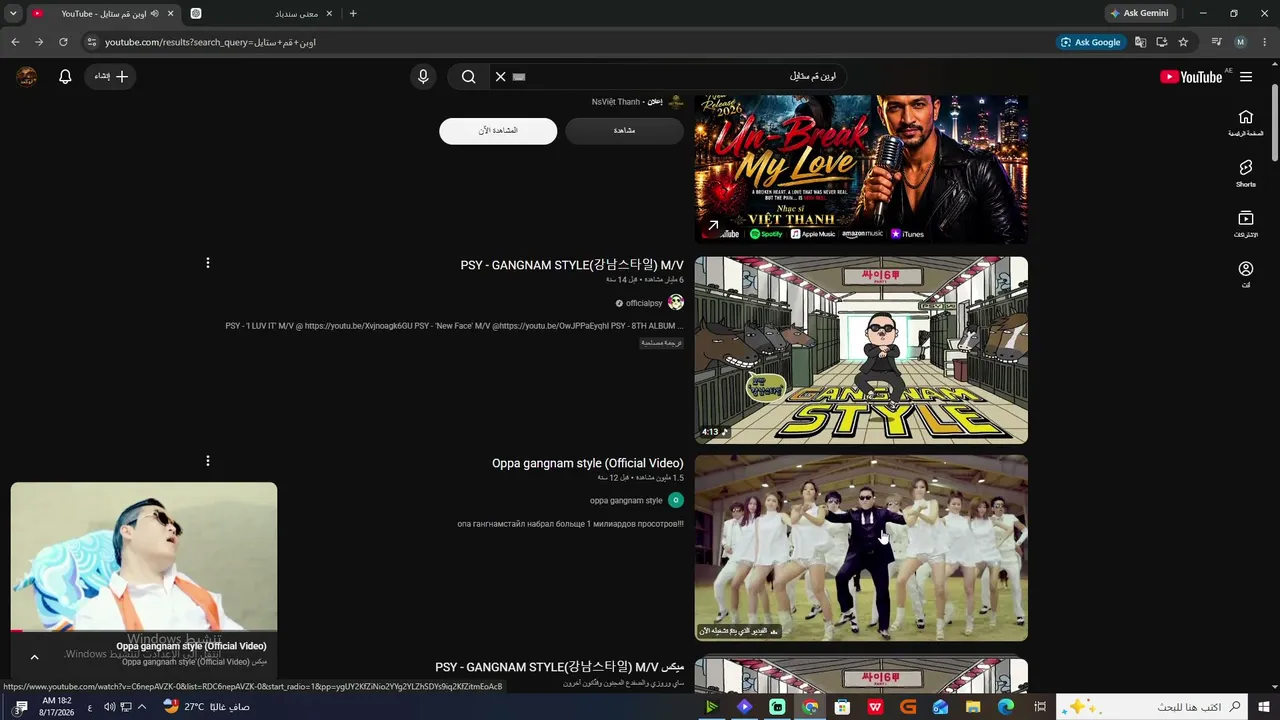1280x720 pixels.
Task: Open Shorts in the YouTube sidebar
Action: click(x=1246, y=173)
